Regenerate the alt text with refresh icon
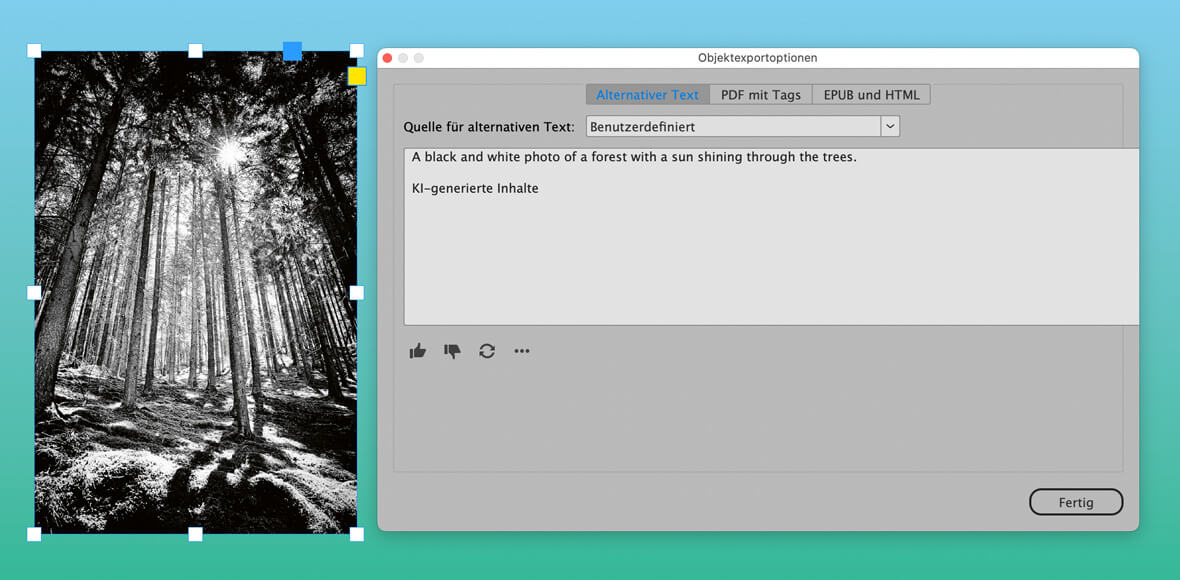The height and width of the screenshot is (580, 1180). pos(487,350)
